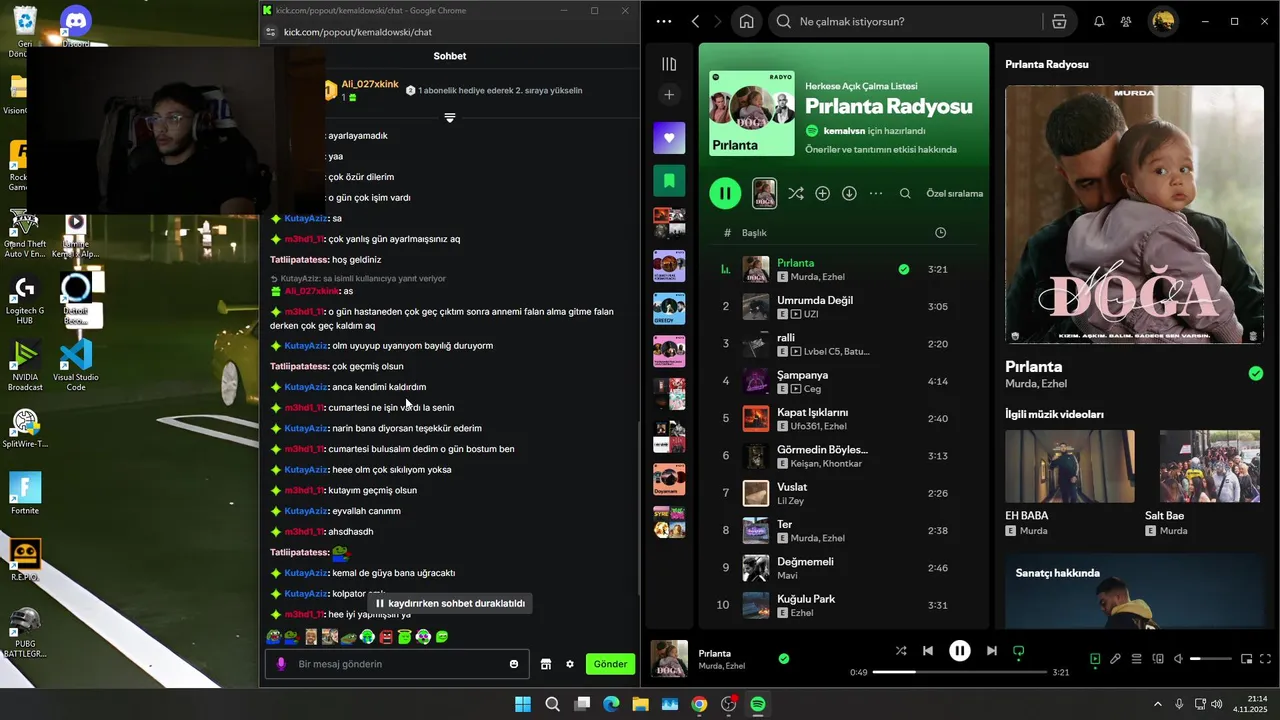The width and height of the screenshot is (1280, 720).
Task: Open Spotify Home
Action: click(x=746, y=21)
